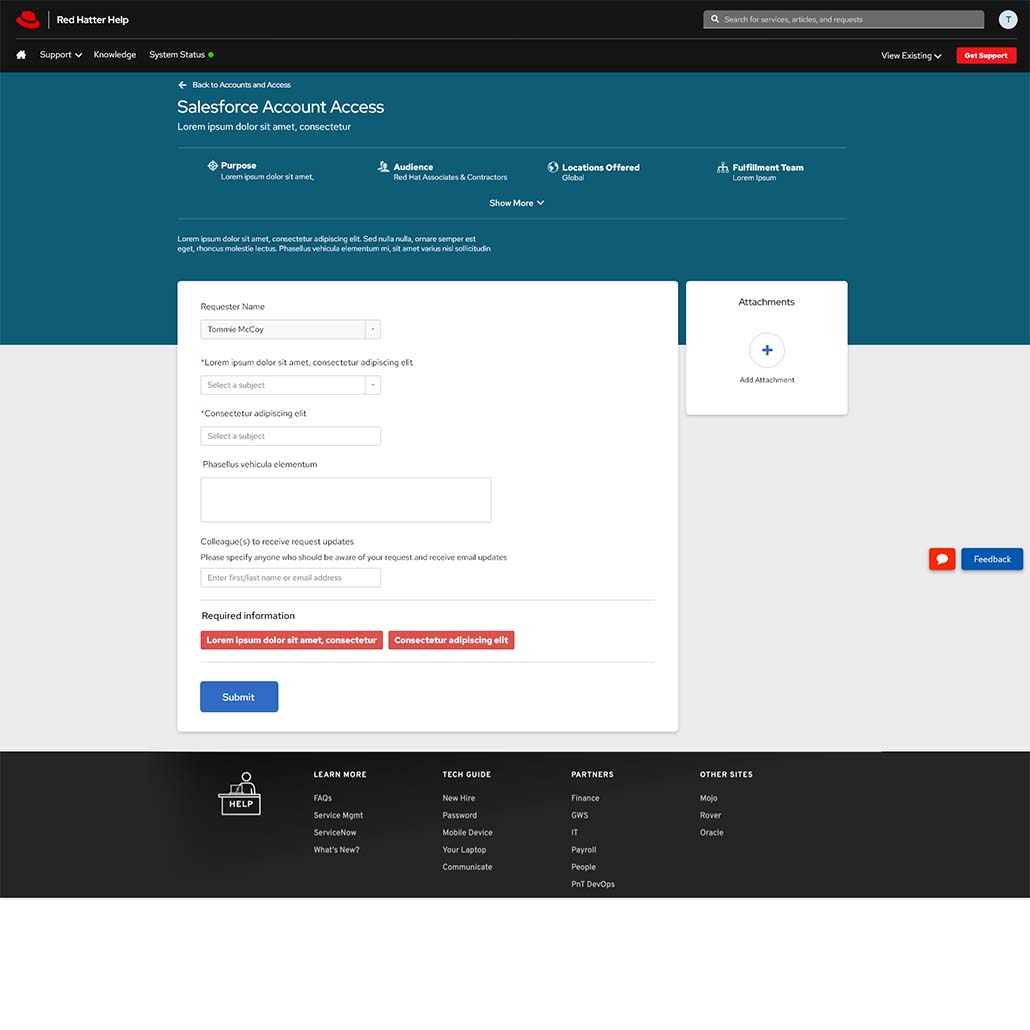Click the back arrow icon
1030x1030 pixels.
[182, 85]
